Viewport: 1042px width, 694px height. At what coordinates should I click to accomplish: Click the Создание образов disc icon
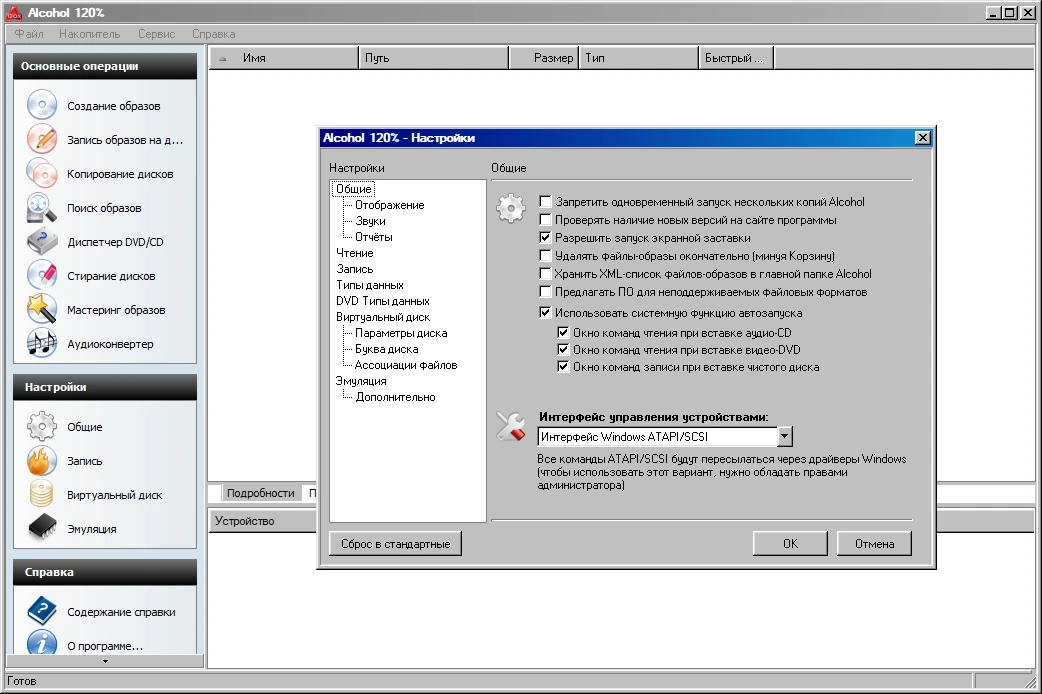(42, 106)
